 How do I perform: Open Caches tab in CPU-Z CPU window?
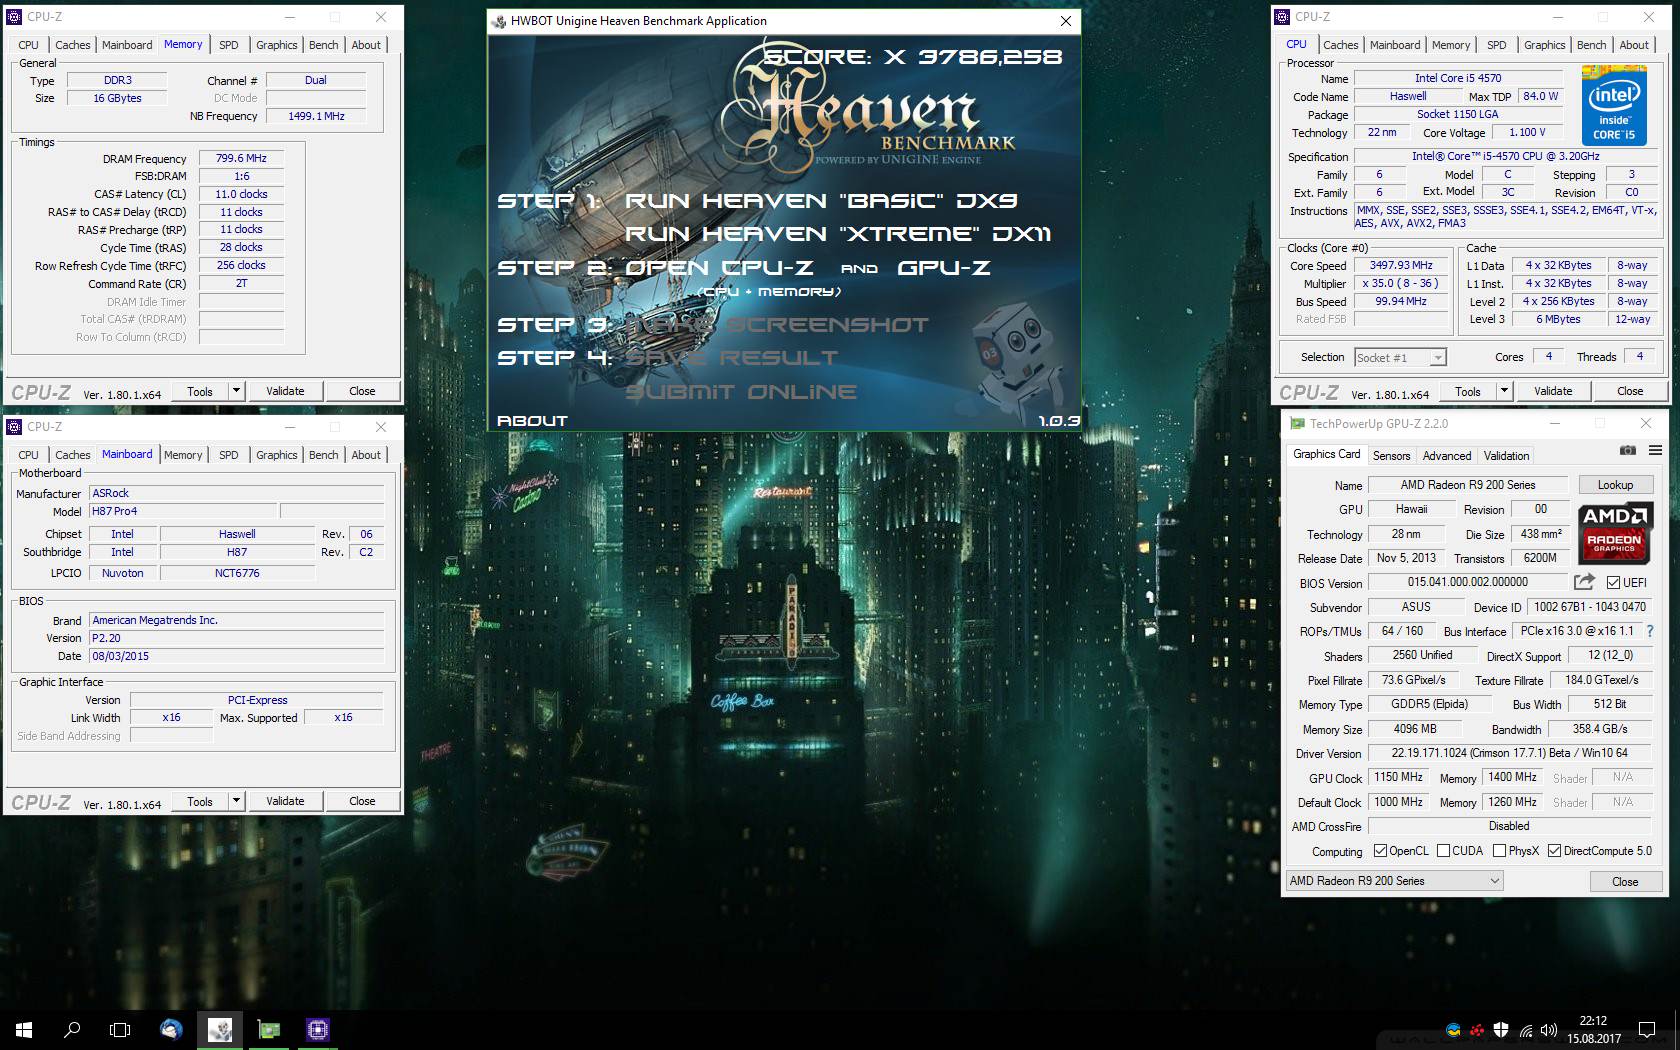[1340, 45]
